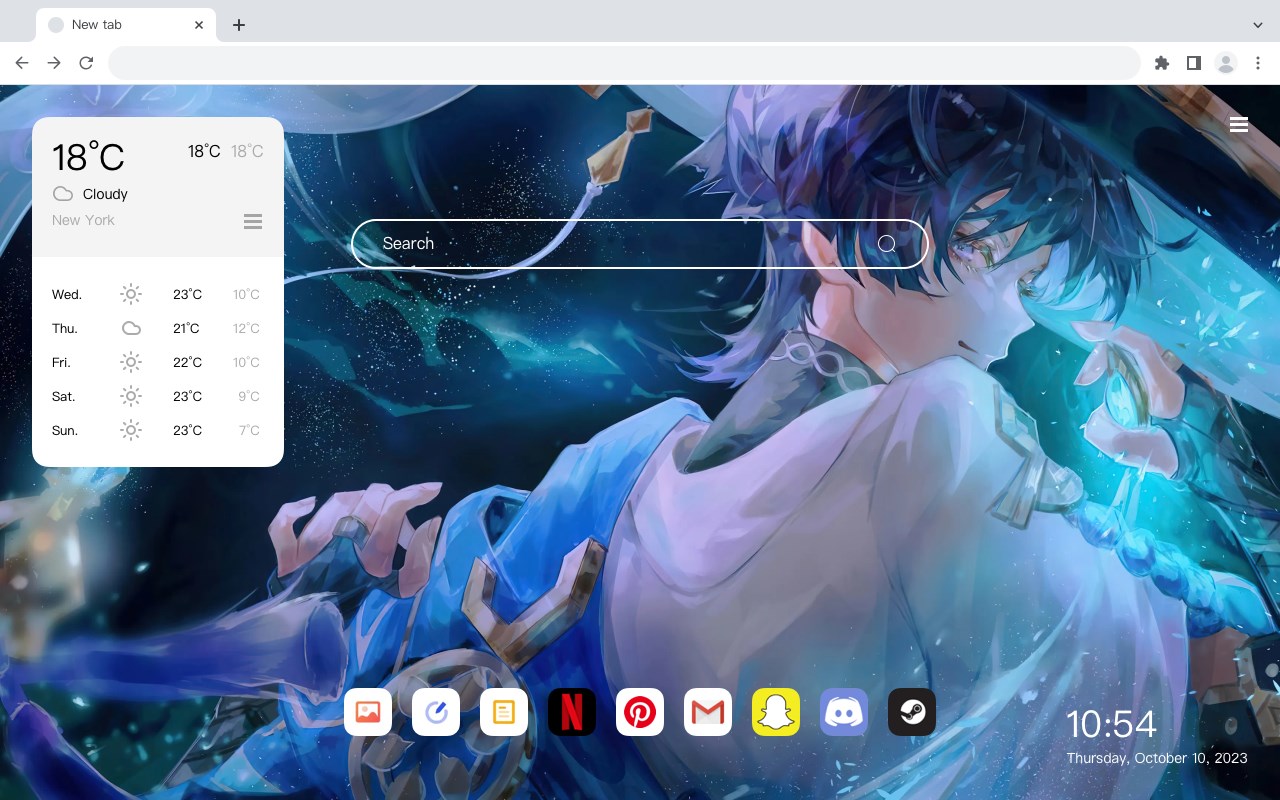The image size is (1280, 800).
Task: Open the wallpaper gallery image icon
Action: pos(368,712)
